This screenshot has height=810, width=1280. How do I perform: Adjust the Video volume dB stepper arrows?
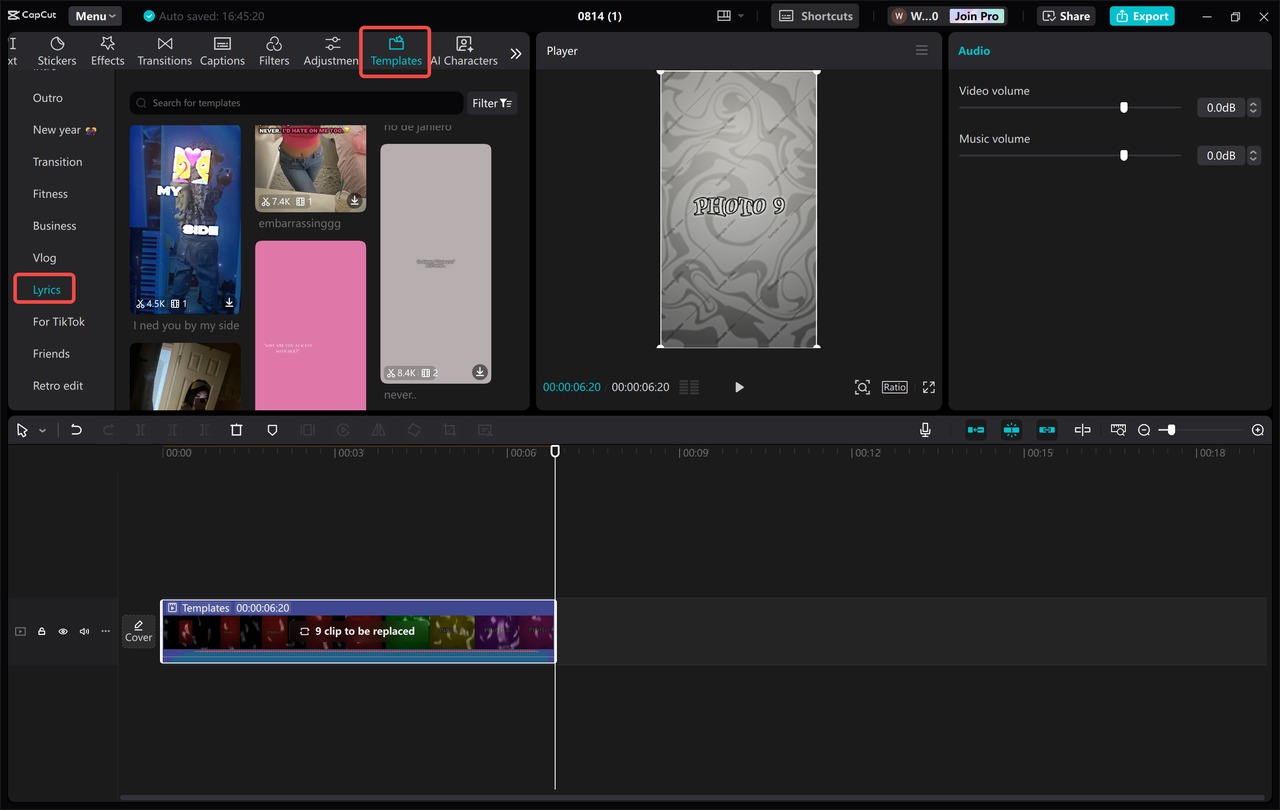(x=1254, y=107)
